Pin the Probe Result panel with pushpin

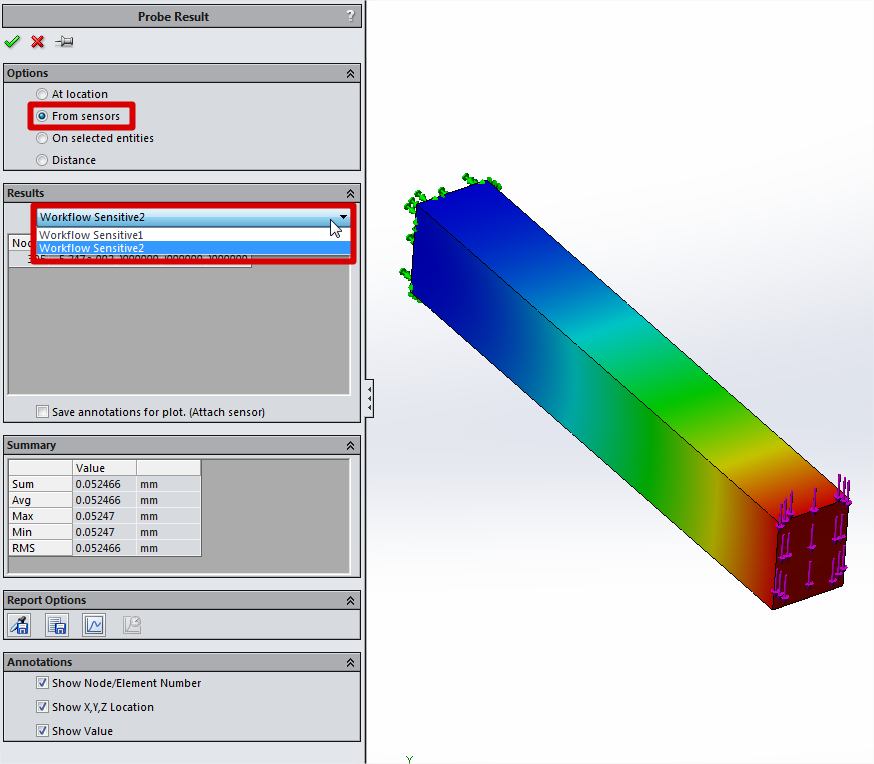point(64,42)
